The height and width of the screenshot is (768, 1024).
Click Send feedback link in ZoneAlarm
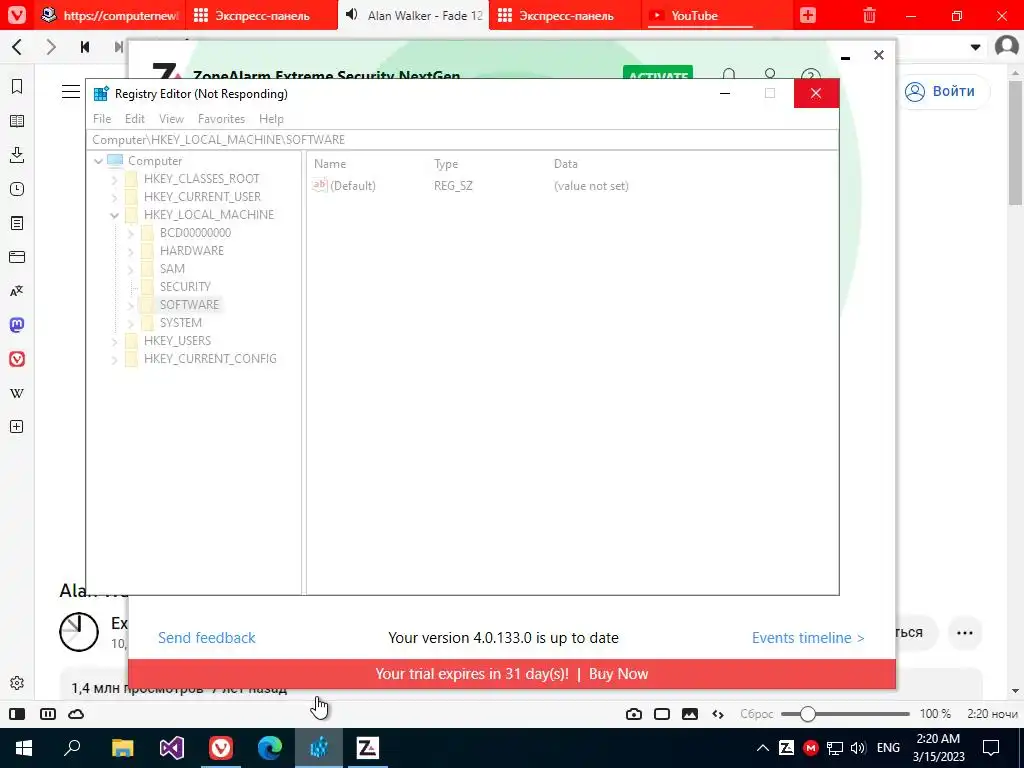tap(206, 637)
